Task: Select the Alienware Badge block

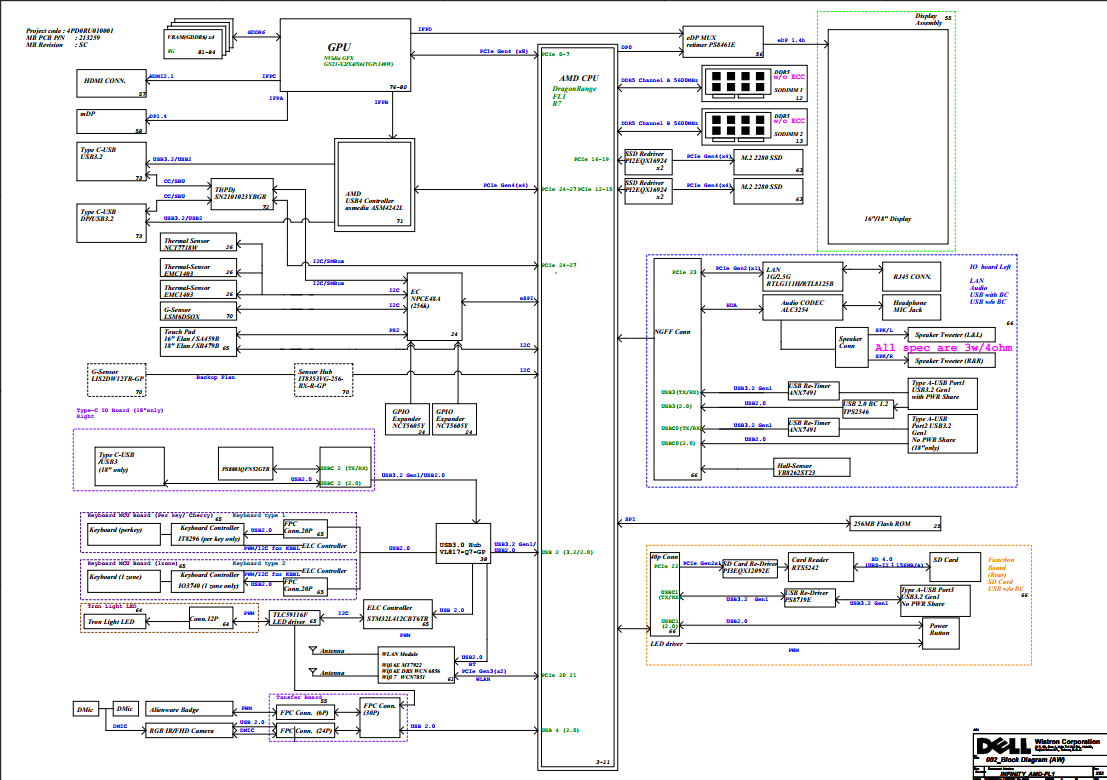Action: pos(191,709)
